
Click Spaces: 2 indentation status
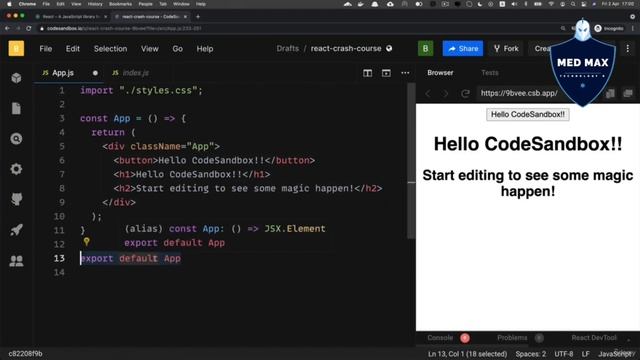point(531,354)
